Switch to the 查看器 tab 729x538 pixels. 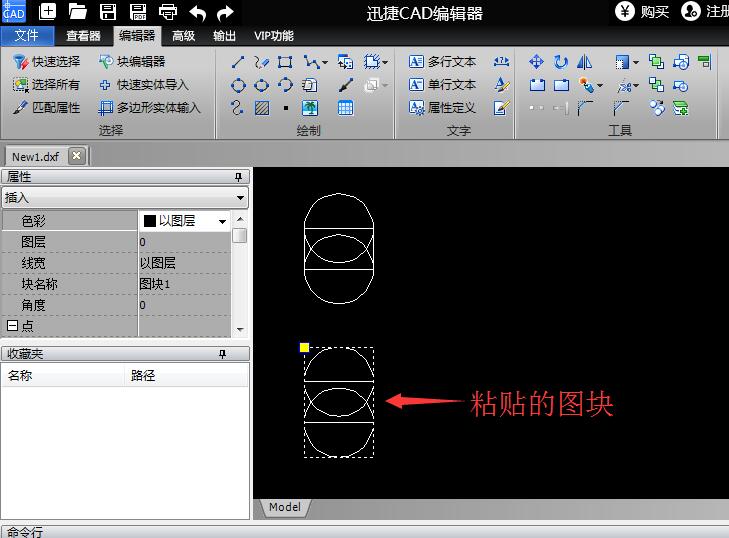coord(83,36)
